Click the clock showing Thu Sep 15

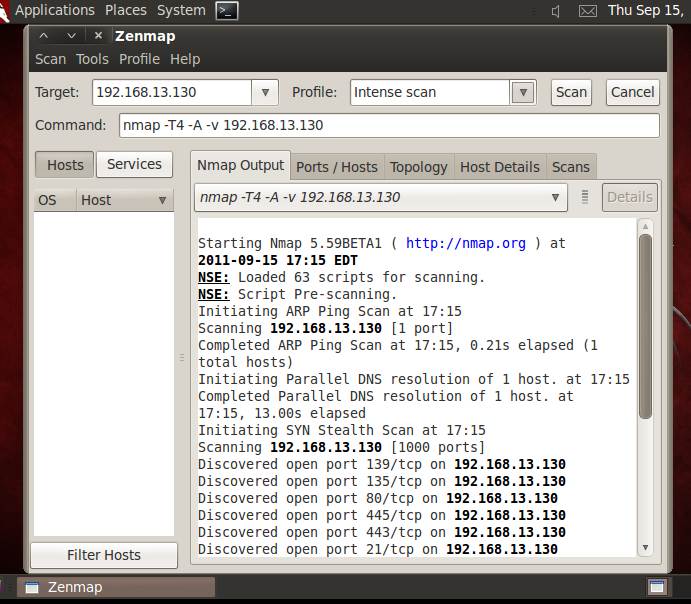tap(646, 10)
